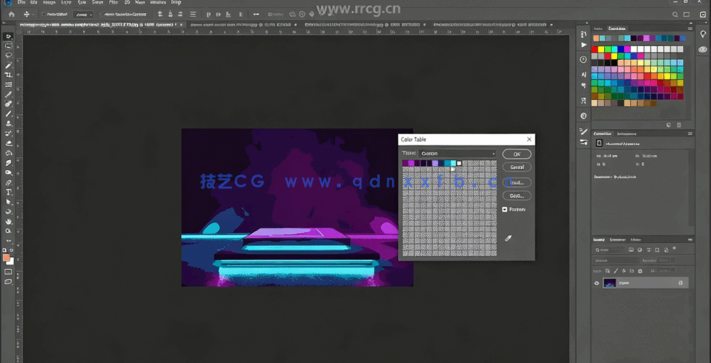Select the Clone Stamp tool
Viewport: 711px width, 363px height.
point(8,124)
